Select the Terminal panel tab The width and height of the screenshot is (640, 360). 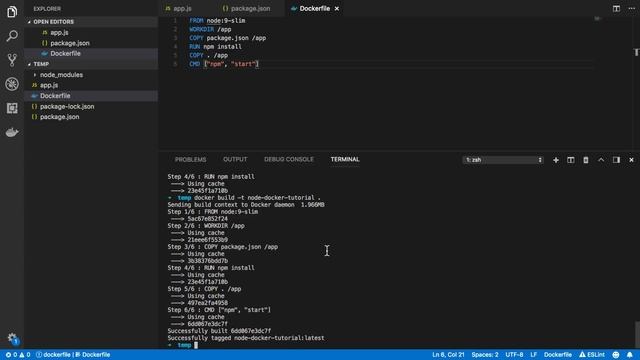tap(345, 160)
